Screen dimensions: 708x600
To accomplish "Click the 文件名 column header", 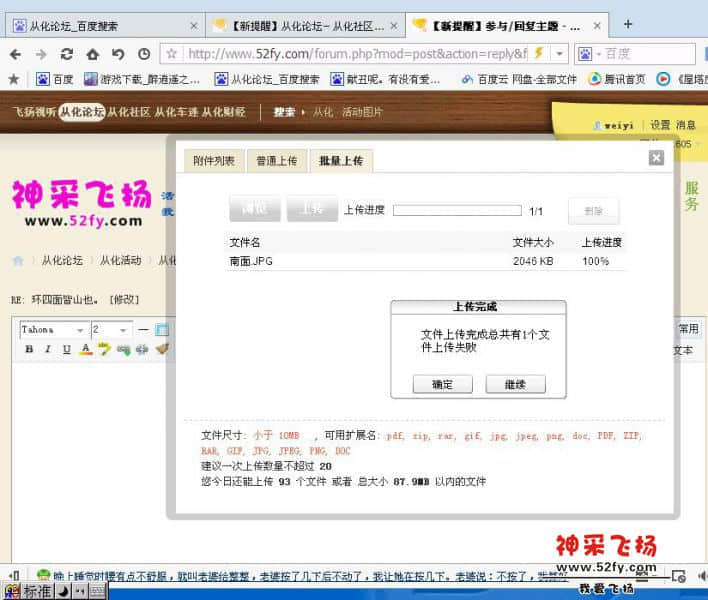I will pos(244,242).
